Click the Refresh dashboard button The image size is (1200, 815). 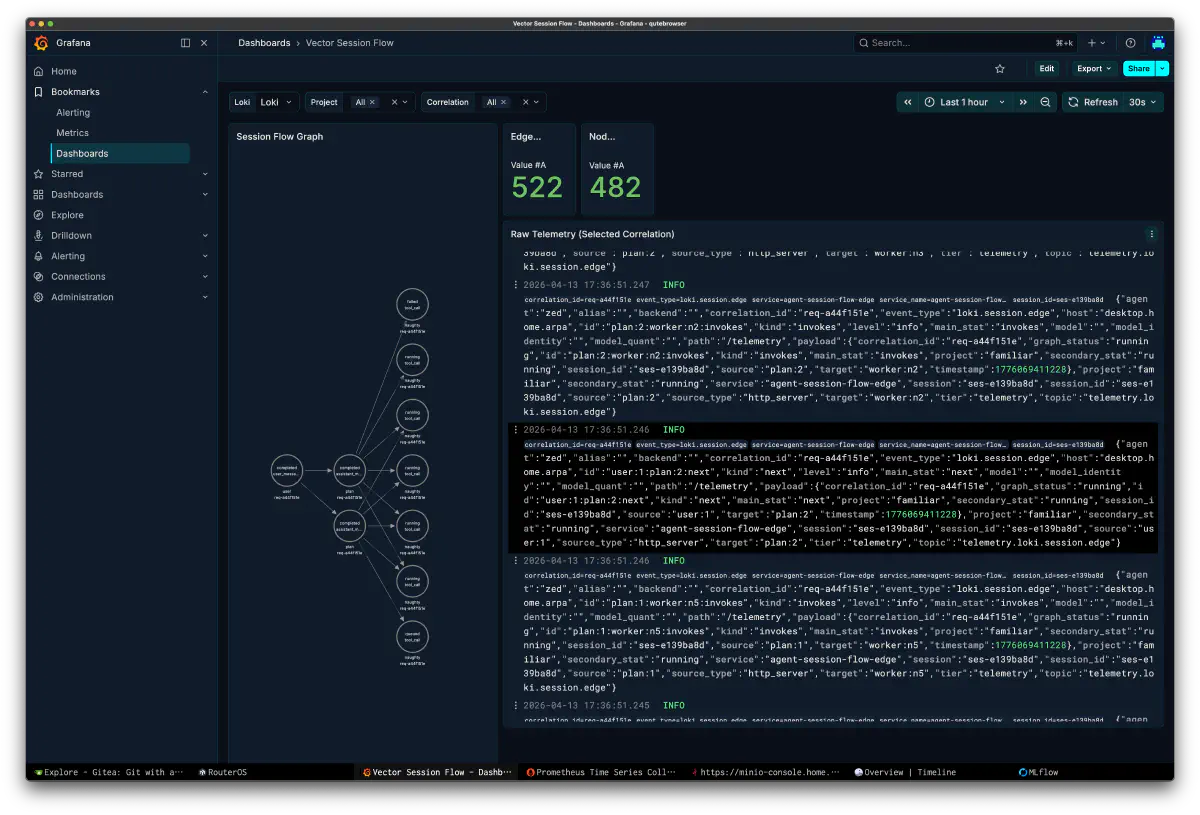click(1092, 102)
